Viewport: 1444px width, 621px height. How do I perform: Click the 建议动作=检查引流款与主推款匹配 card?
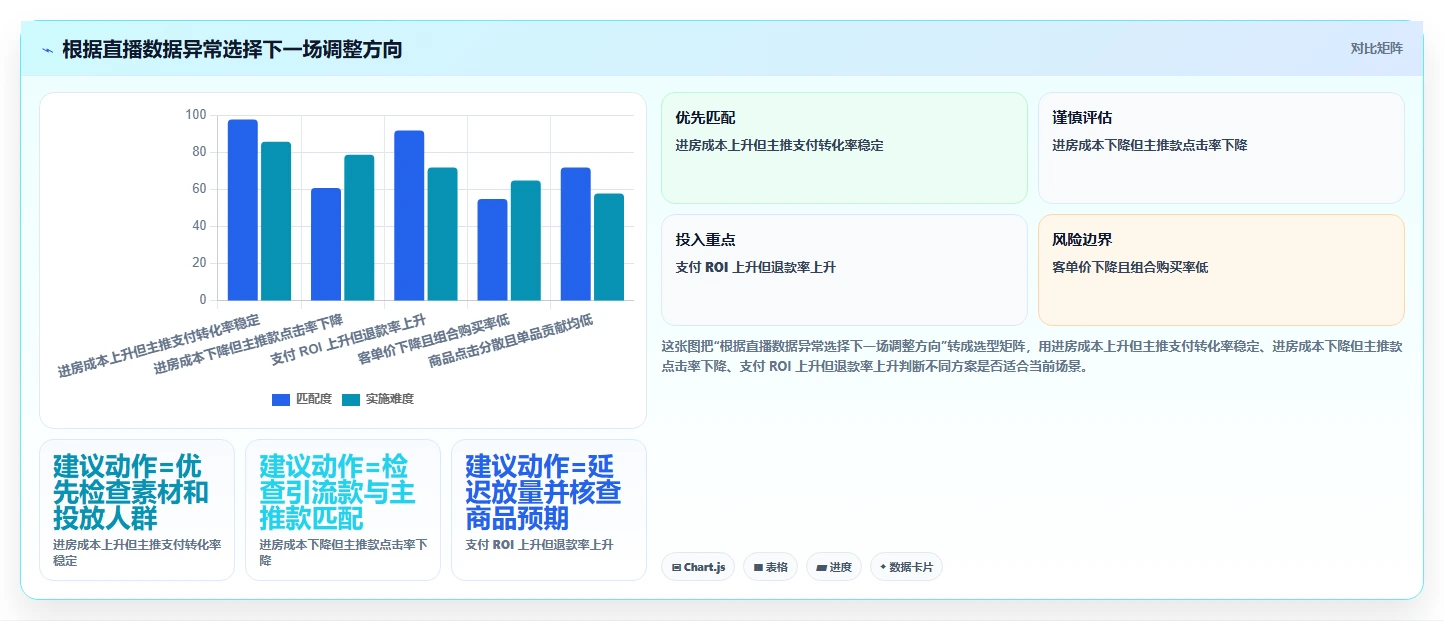point(343,510)
